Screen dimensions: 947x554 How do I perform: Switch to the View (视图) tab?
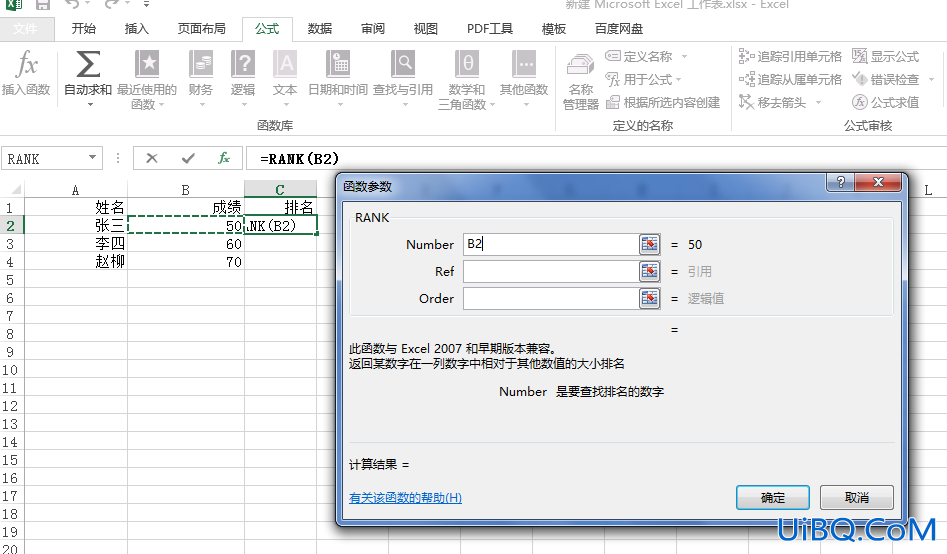point(425,28)
